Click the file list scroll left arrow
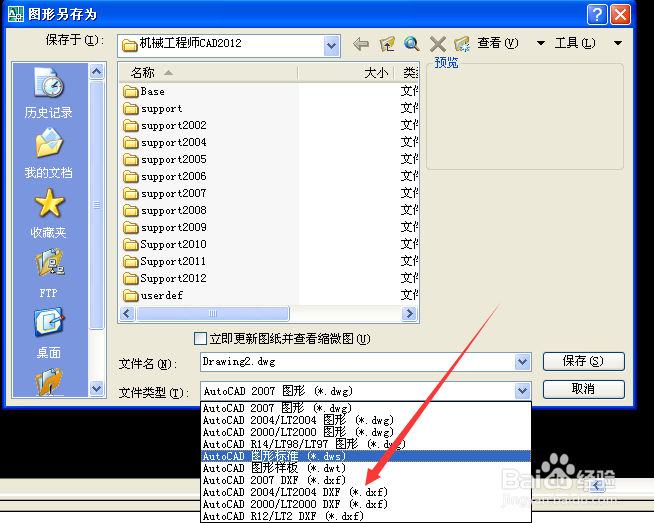 (x=127, y=314)
